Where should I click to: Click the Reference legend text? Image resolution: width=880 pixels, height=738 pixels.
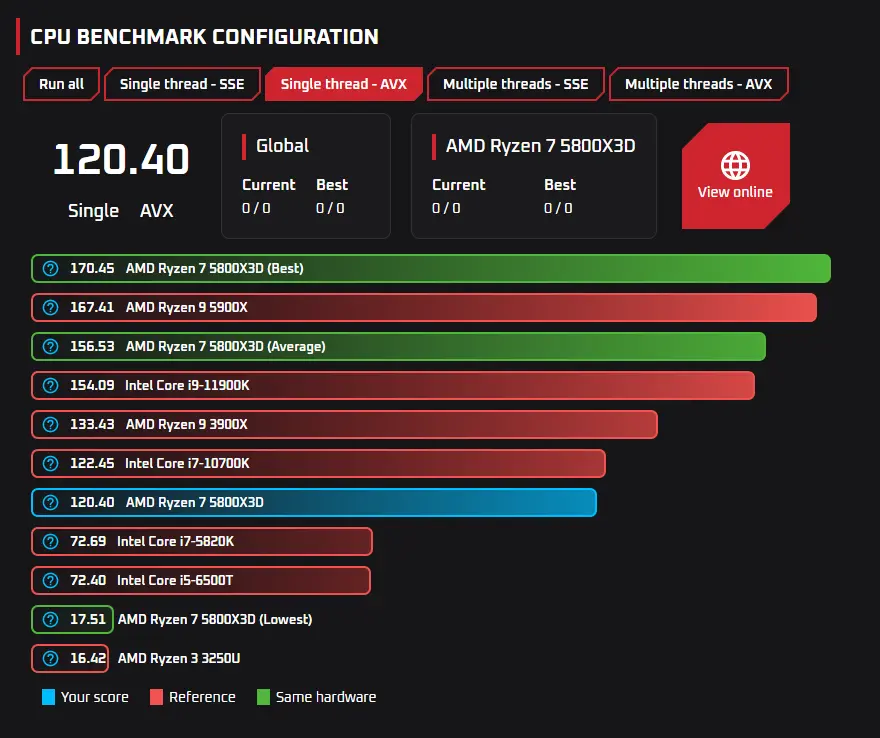point(202,697)
